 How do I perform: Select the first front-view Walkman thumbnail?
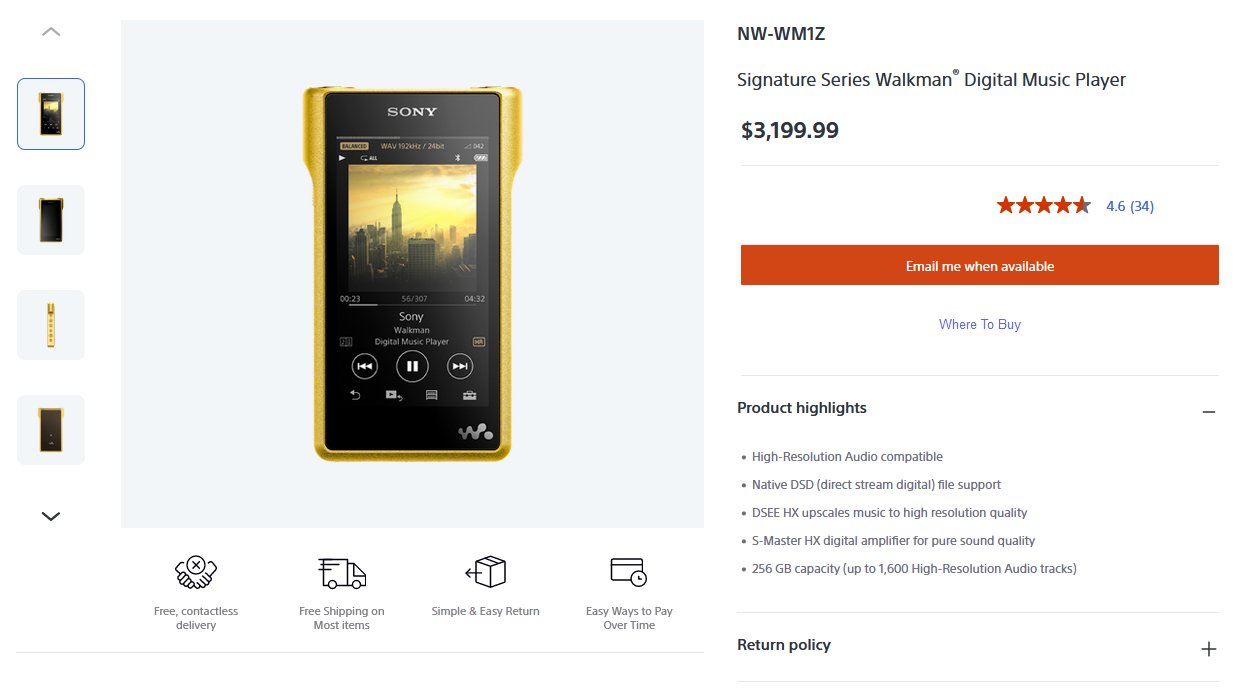point(51,114)
